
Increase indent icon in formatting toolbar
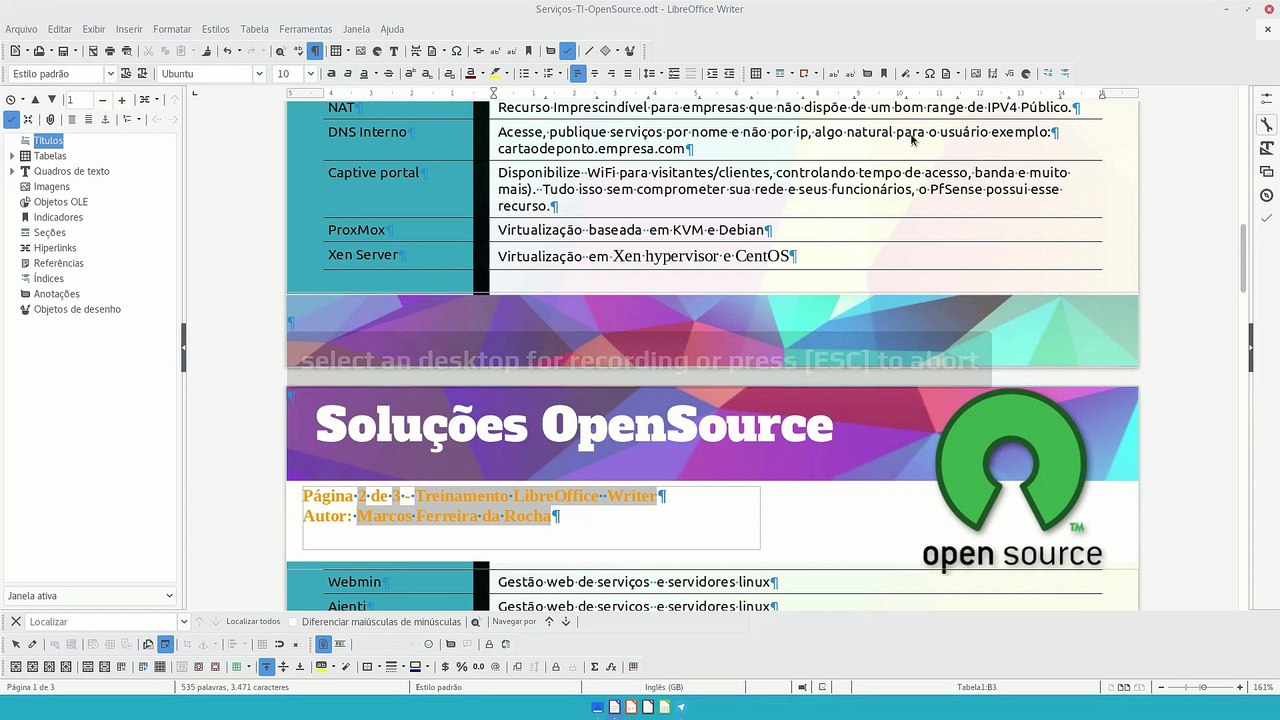(712, 73)
